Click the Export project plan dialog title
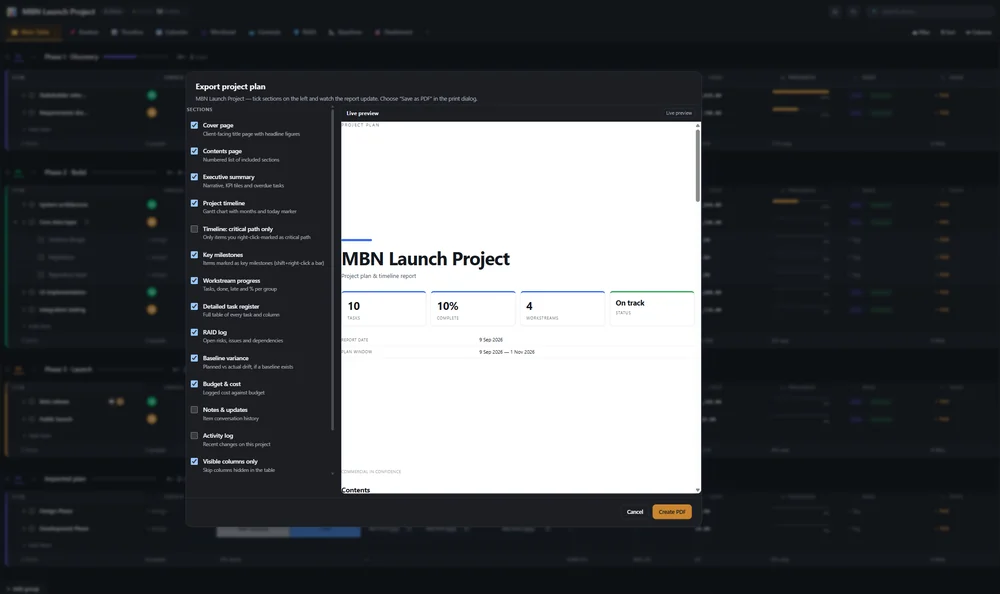Viewport: 1000px width, 594px height. tap(230, 86)
